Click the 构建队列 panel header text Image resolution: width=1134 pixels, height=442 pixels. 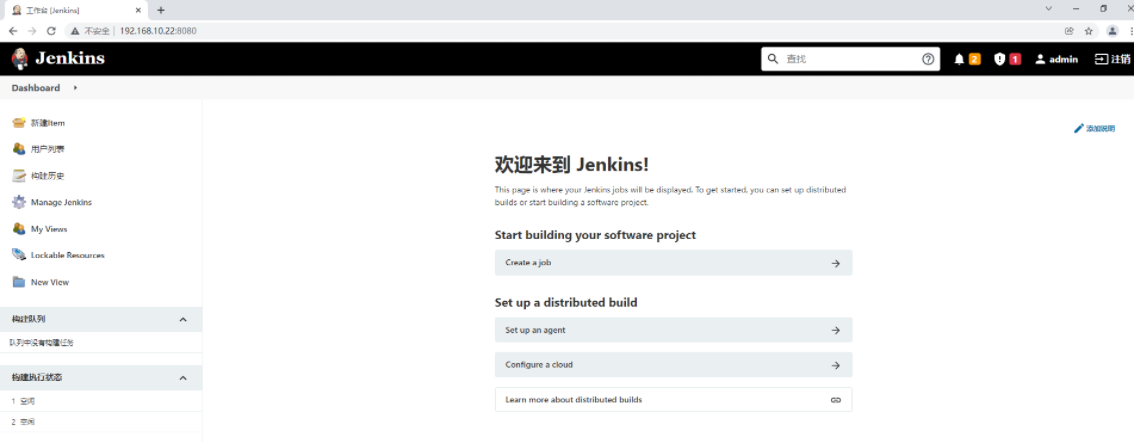(29, 319)
